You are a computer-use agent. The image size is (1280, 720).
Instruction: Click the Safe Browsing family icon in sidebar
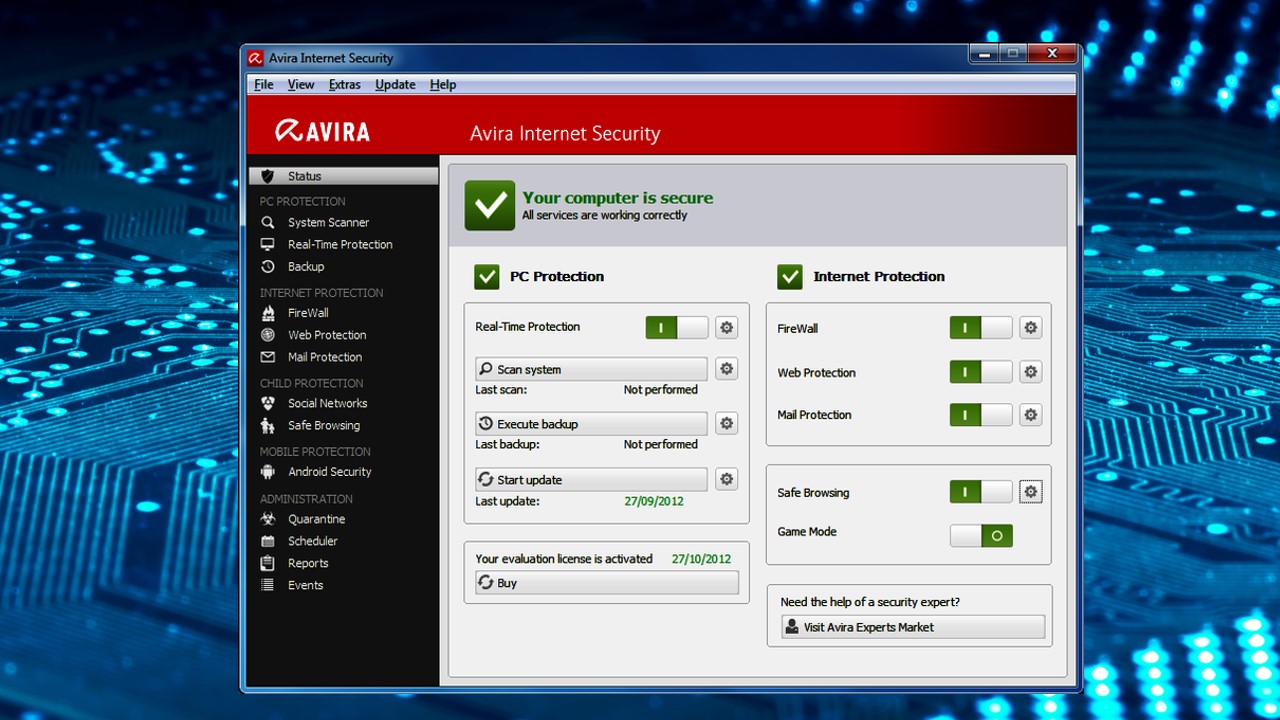click(x=267, y=426)
